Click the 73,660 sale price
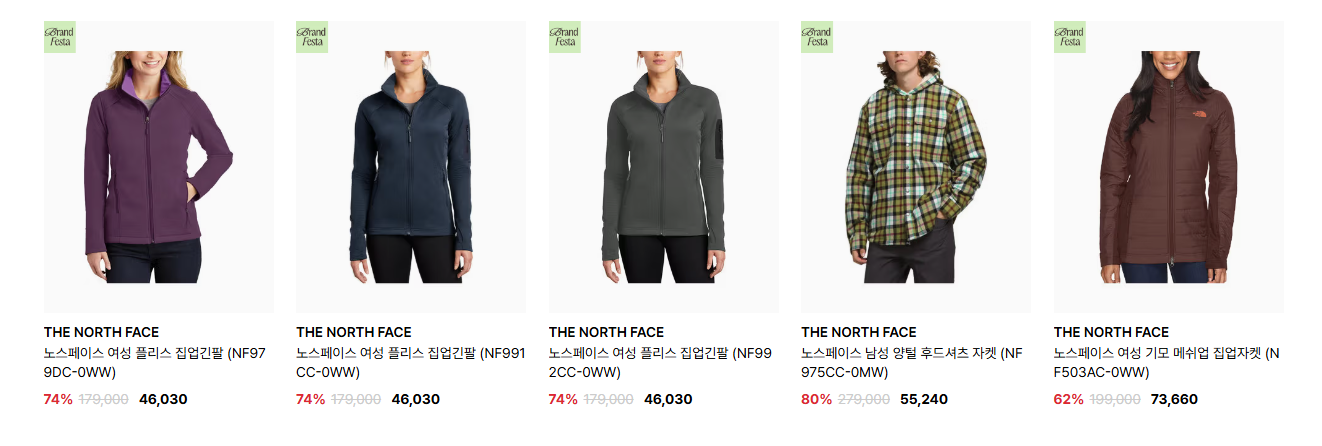The image size is (1322, 446). point(1174,399)
